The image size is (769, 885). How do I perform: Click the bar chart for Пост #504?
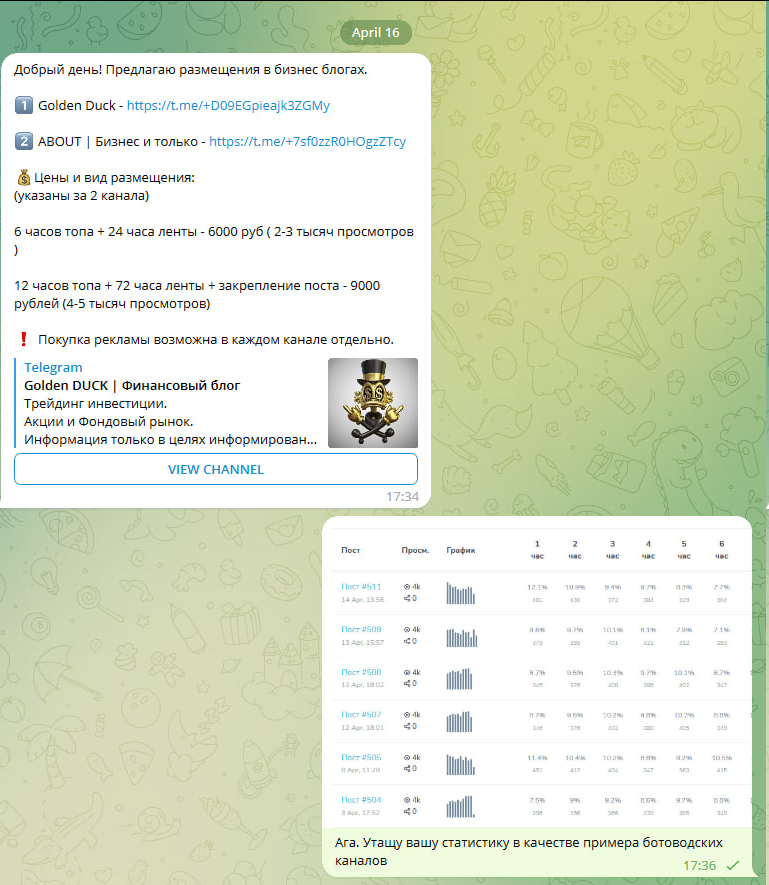pos(461,807)
